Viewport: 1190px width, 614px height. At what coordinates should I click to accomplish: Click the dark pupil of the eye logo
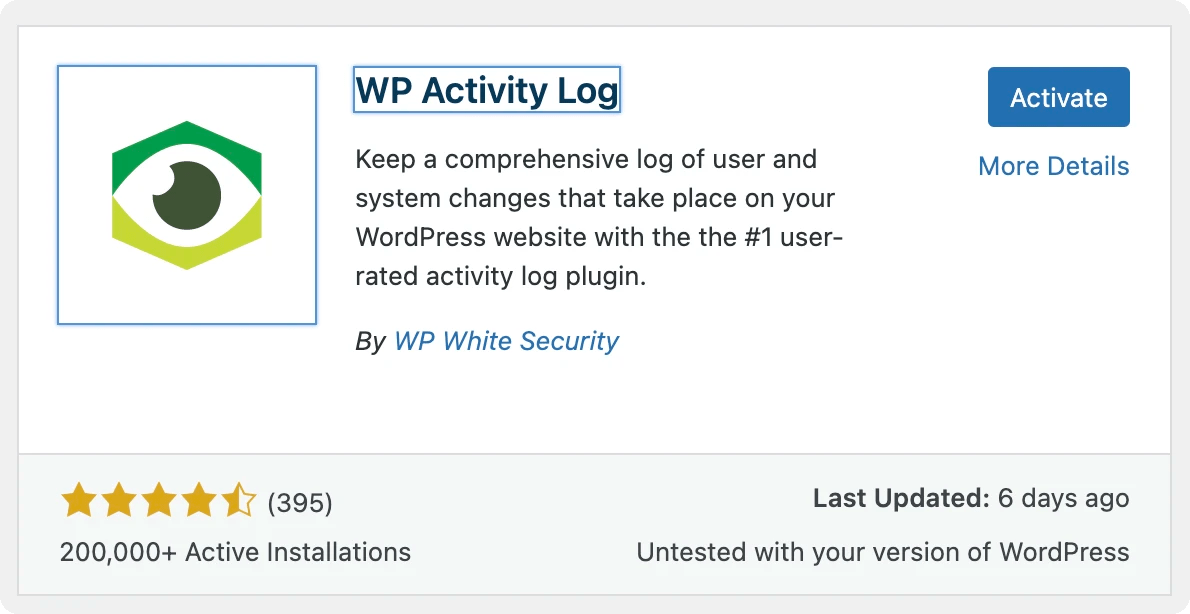tap(187, 194)
